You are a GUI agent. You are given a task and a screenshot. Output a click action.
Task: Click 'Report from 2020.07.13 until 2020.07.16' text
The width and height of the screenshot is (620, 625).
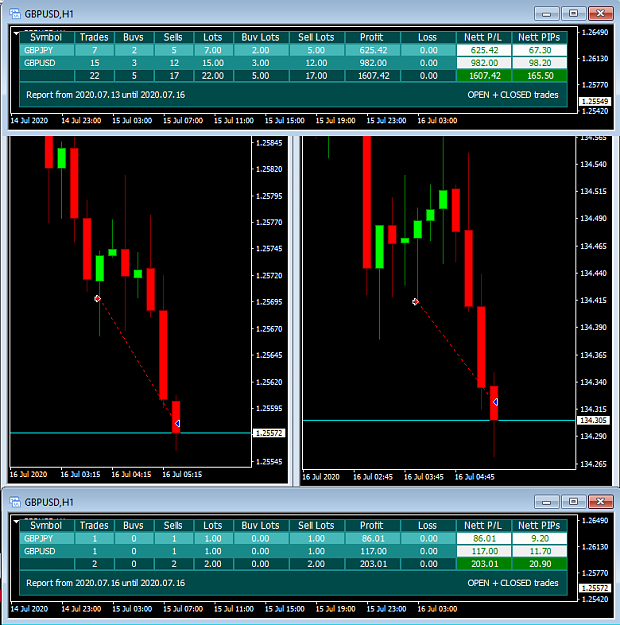coord(105,95)
